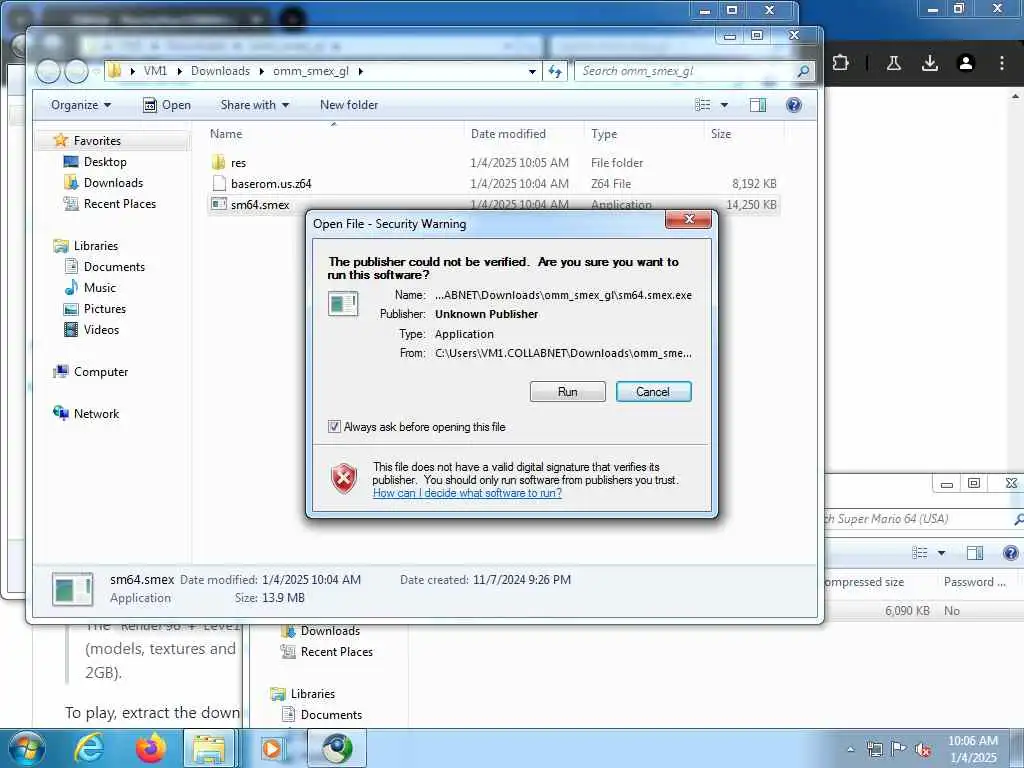Image resolution: width=1024 pixels, height=768 pixels.
Task: Cancel the Open File security warning
Action: coord(653,392)
